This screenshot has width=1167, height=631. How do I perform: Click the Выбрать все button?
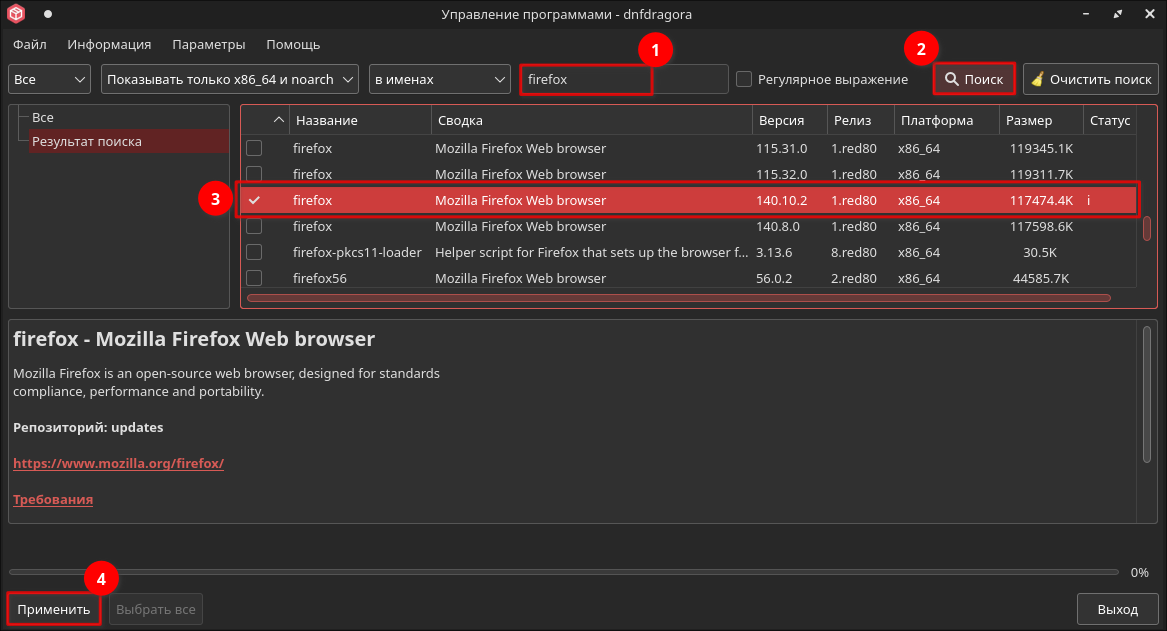(156, 609)
